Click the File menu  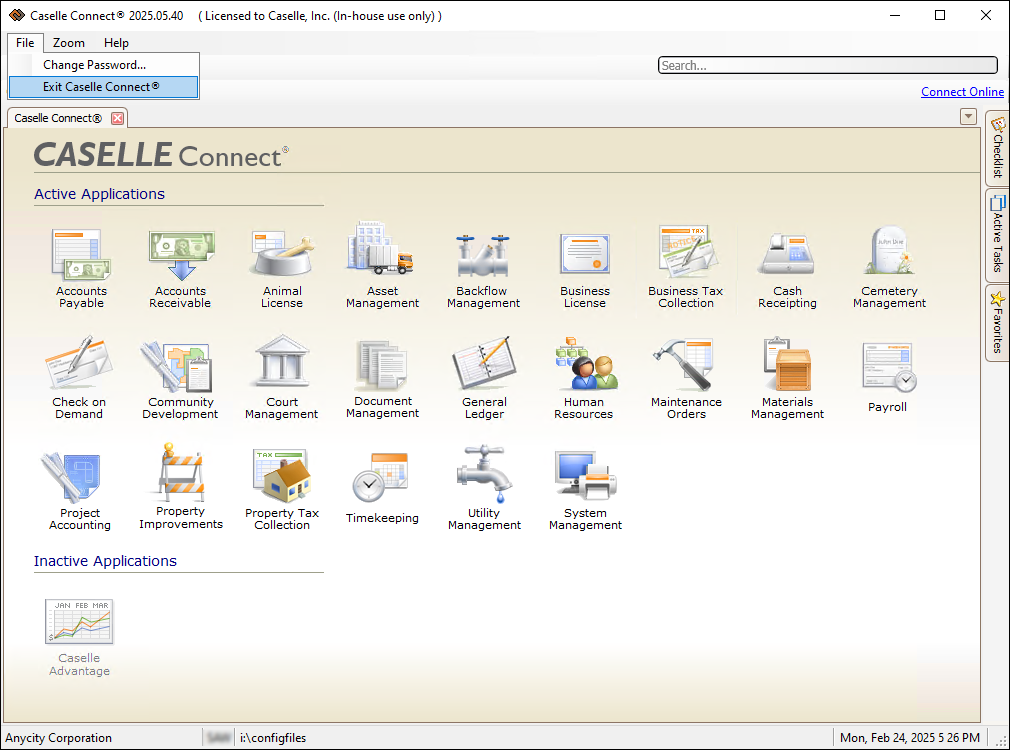tap(25, 43)
